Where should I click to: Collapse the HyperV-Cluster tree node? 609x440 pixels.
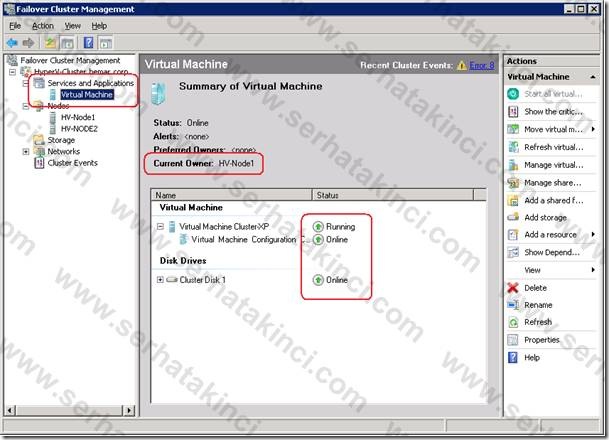13,72
